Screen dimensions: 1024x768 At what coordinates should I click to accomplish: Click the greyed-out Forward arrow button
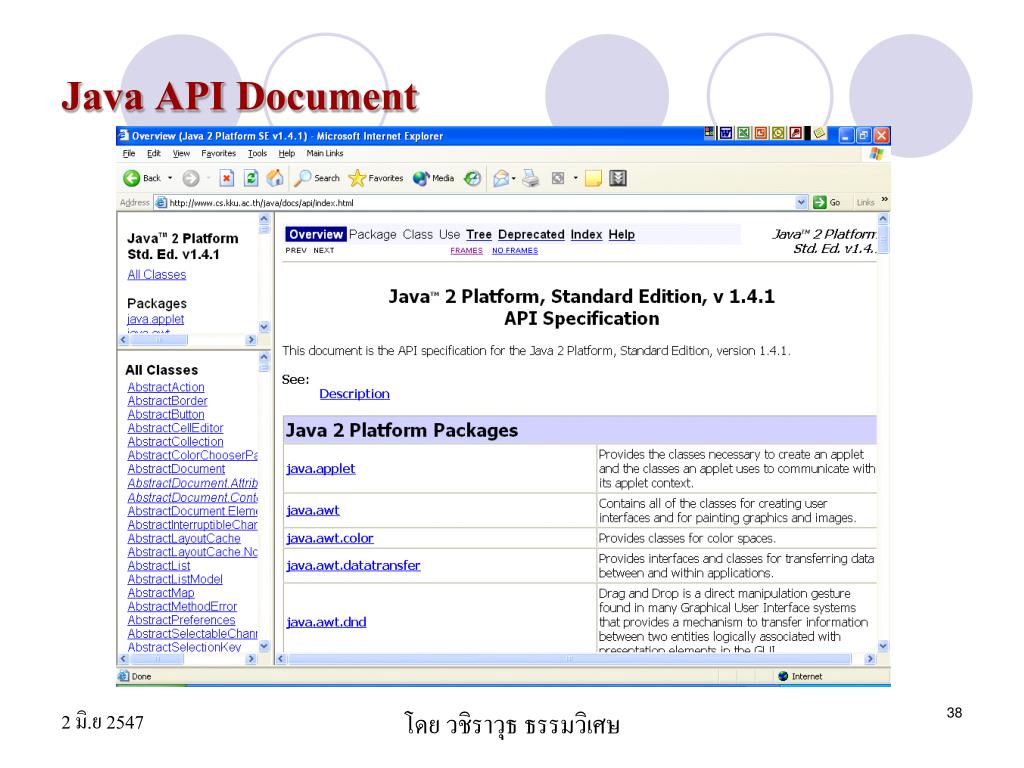(x=191, y=178)
